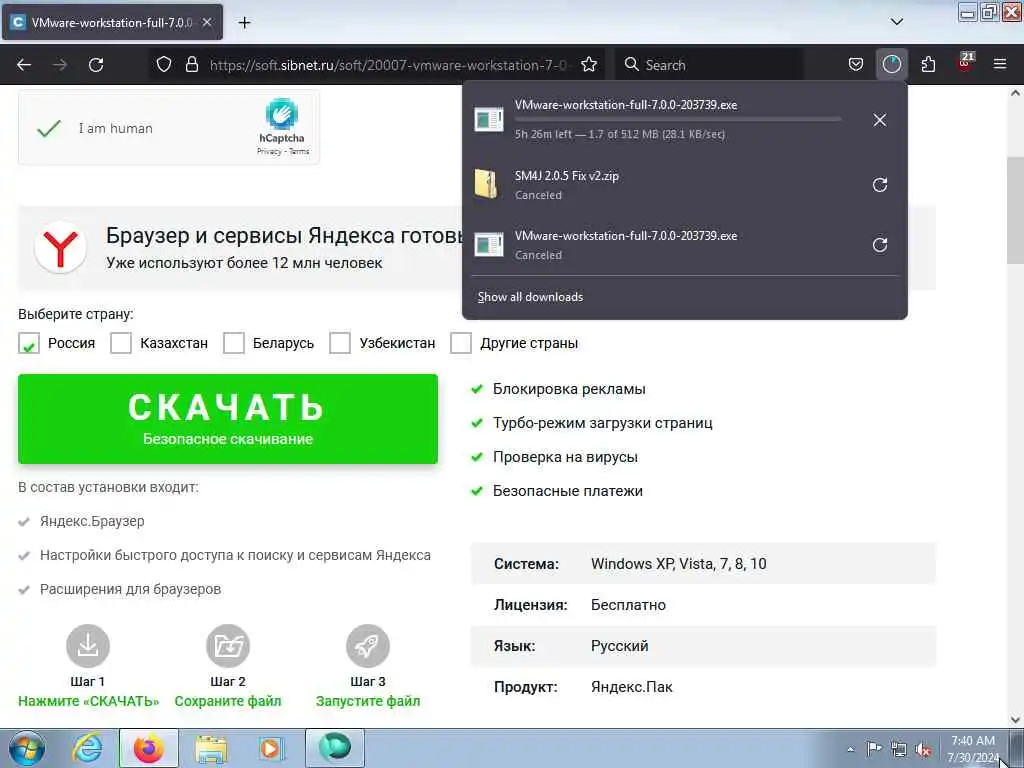Open Action Center flag tray icon
1024x768 pixels.
[874, 748]
